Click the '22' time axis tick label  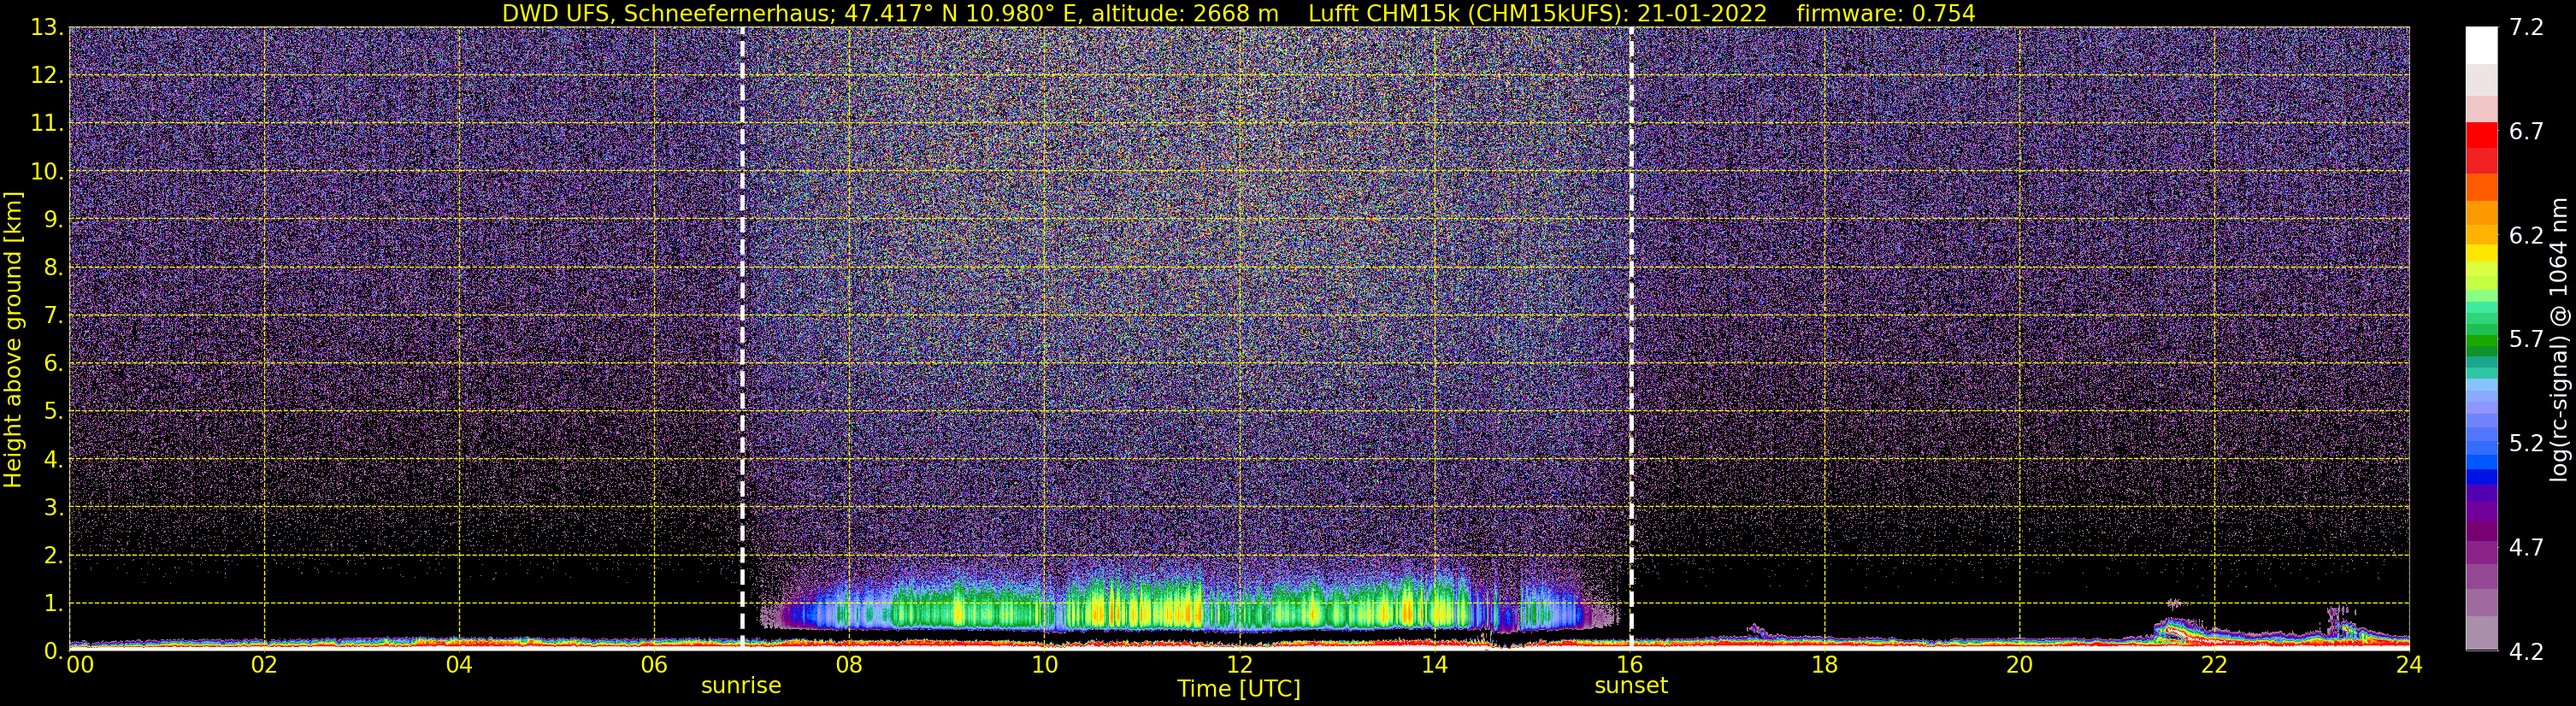click(2214, 665)
